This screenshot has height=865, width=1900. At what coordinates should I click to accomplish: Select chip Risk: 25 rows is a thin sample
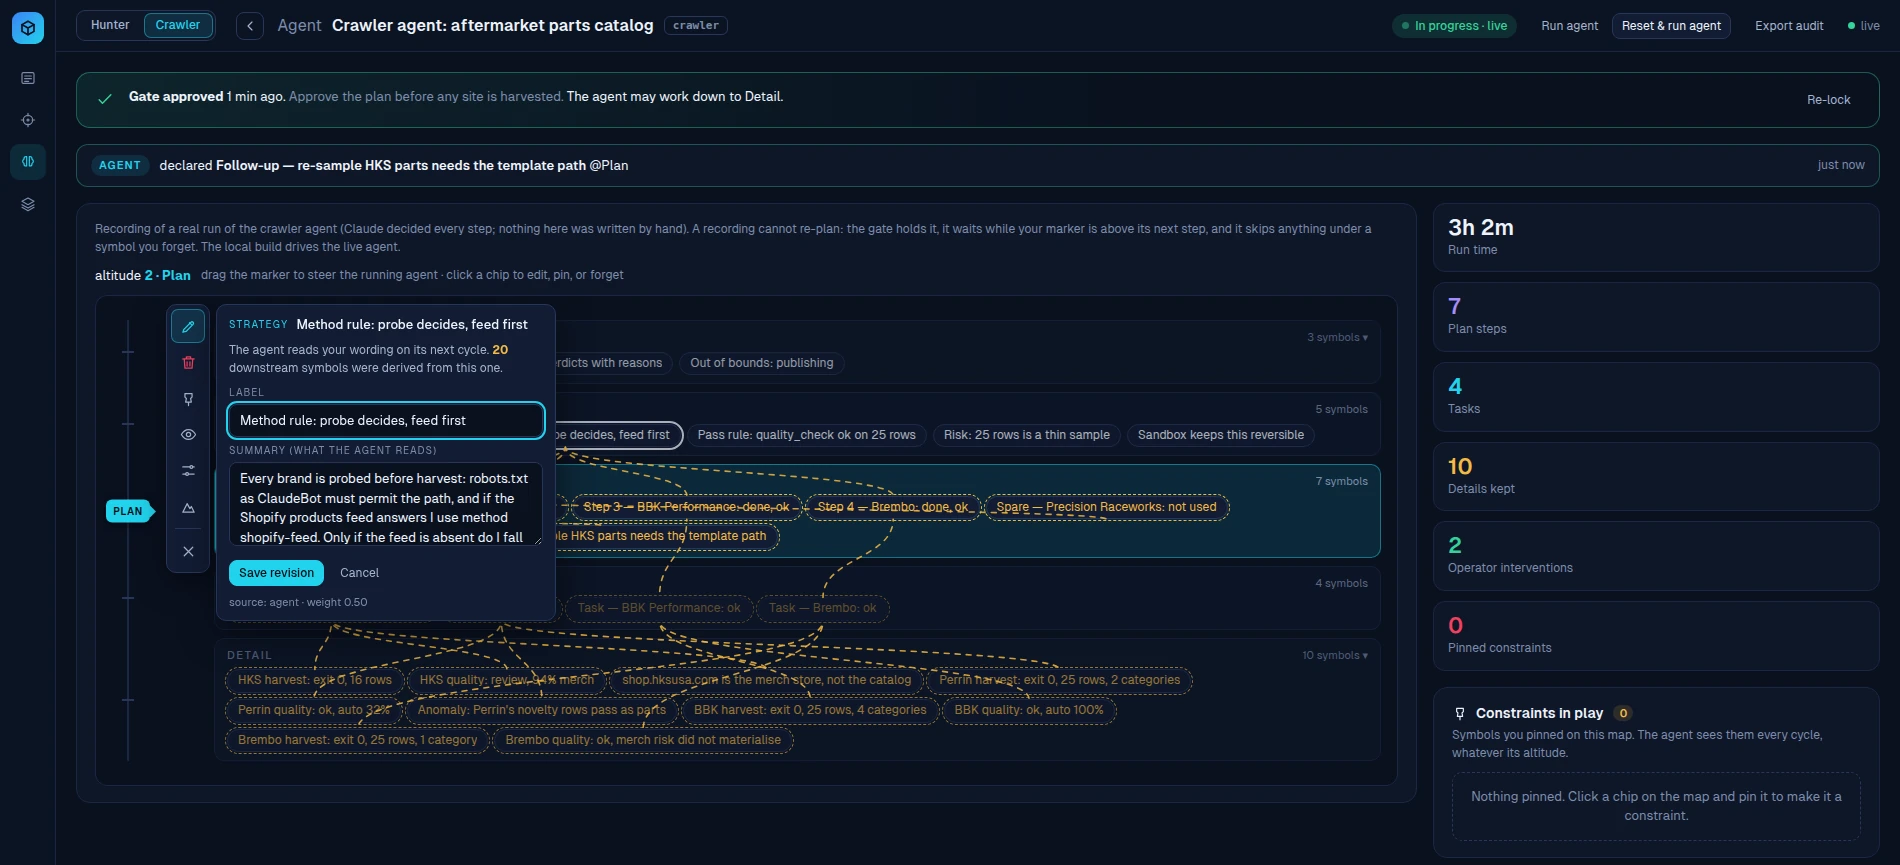(x=1026, y=435)
